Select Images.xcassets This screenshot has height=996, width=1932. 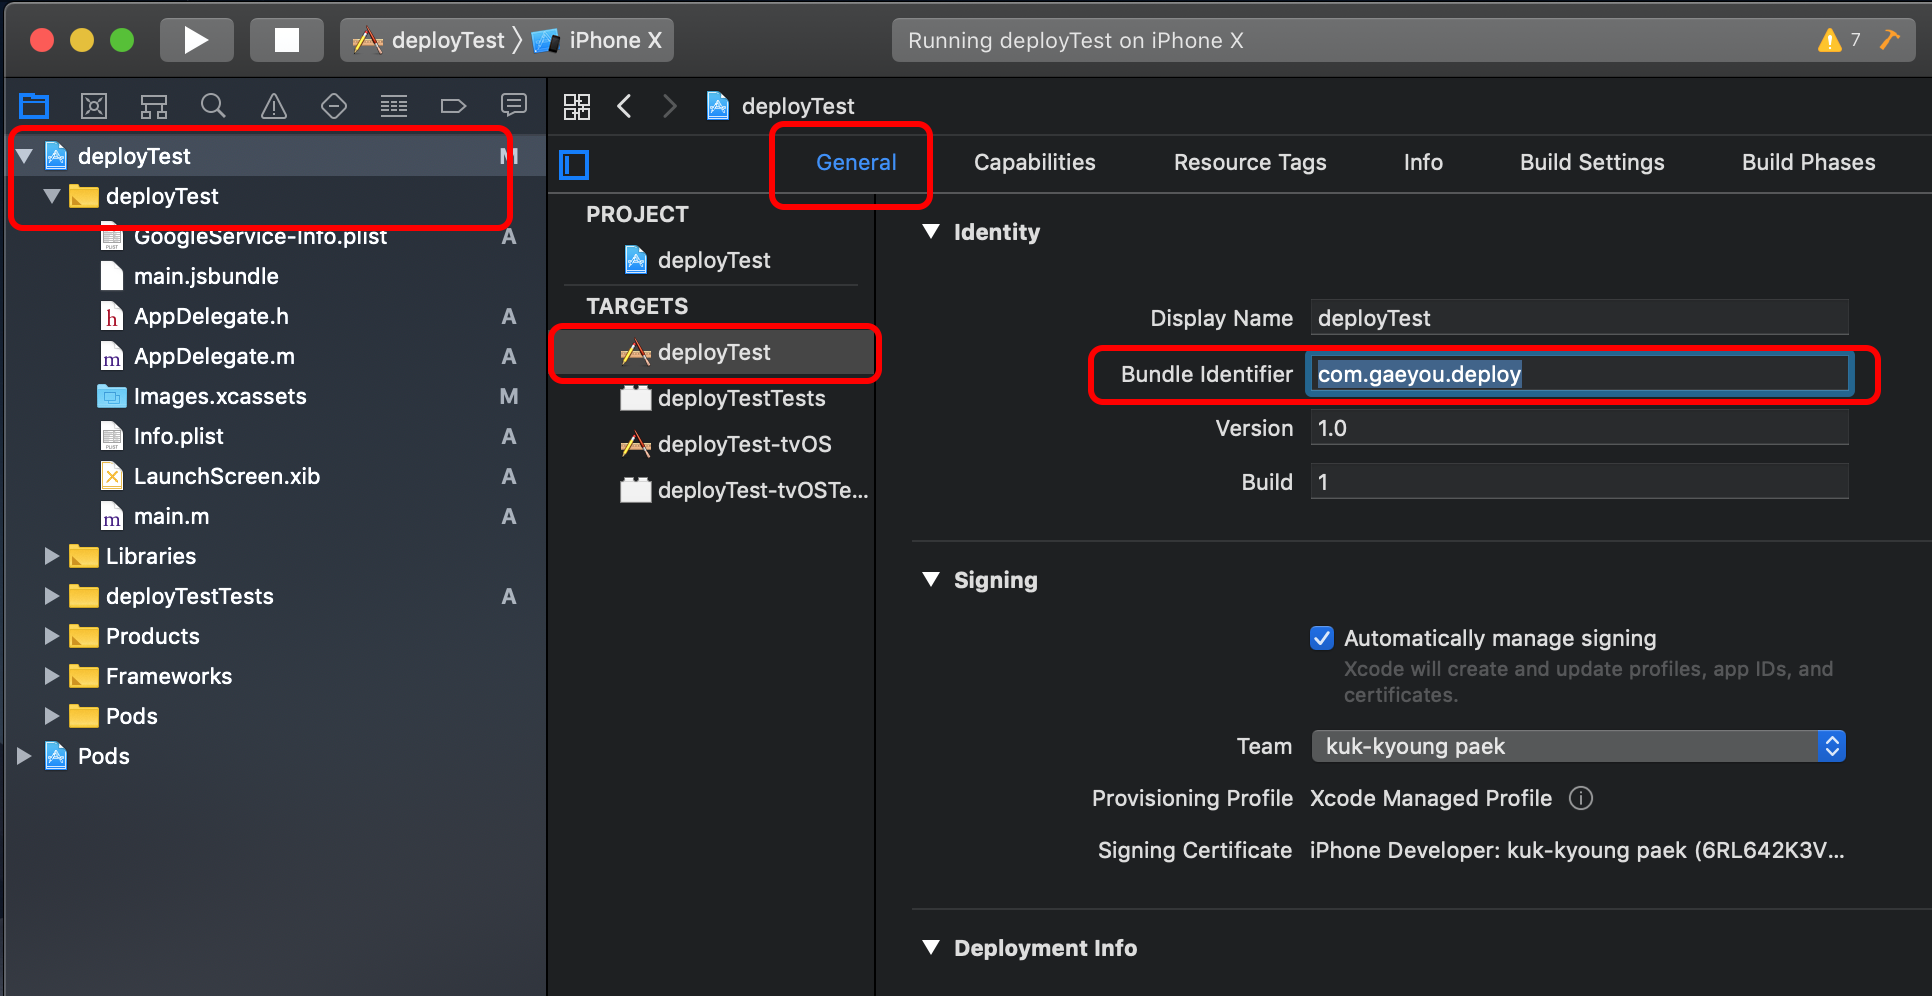[276, 396]
